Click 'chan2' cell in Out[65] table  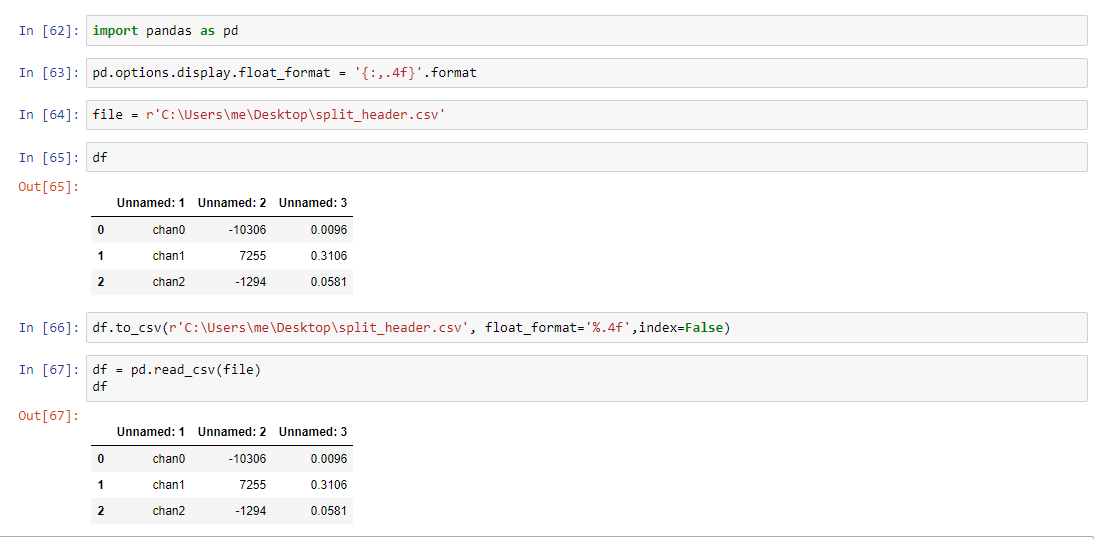169,282
